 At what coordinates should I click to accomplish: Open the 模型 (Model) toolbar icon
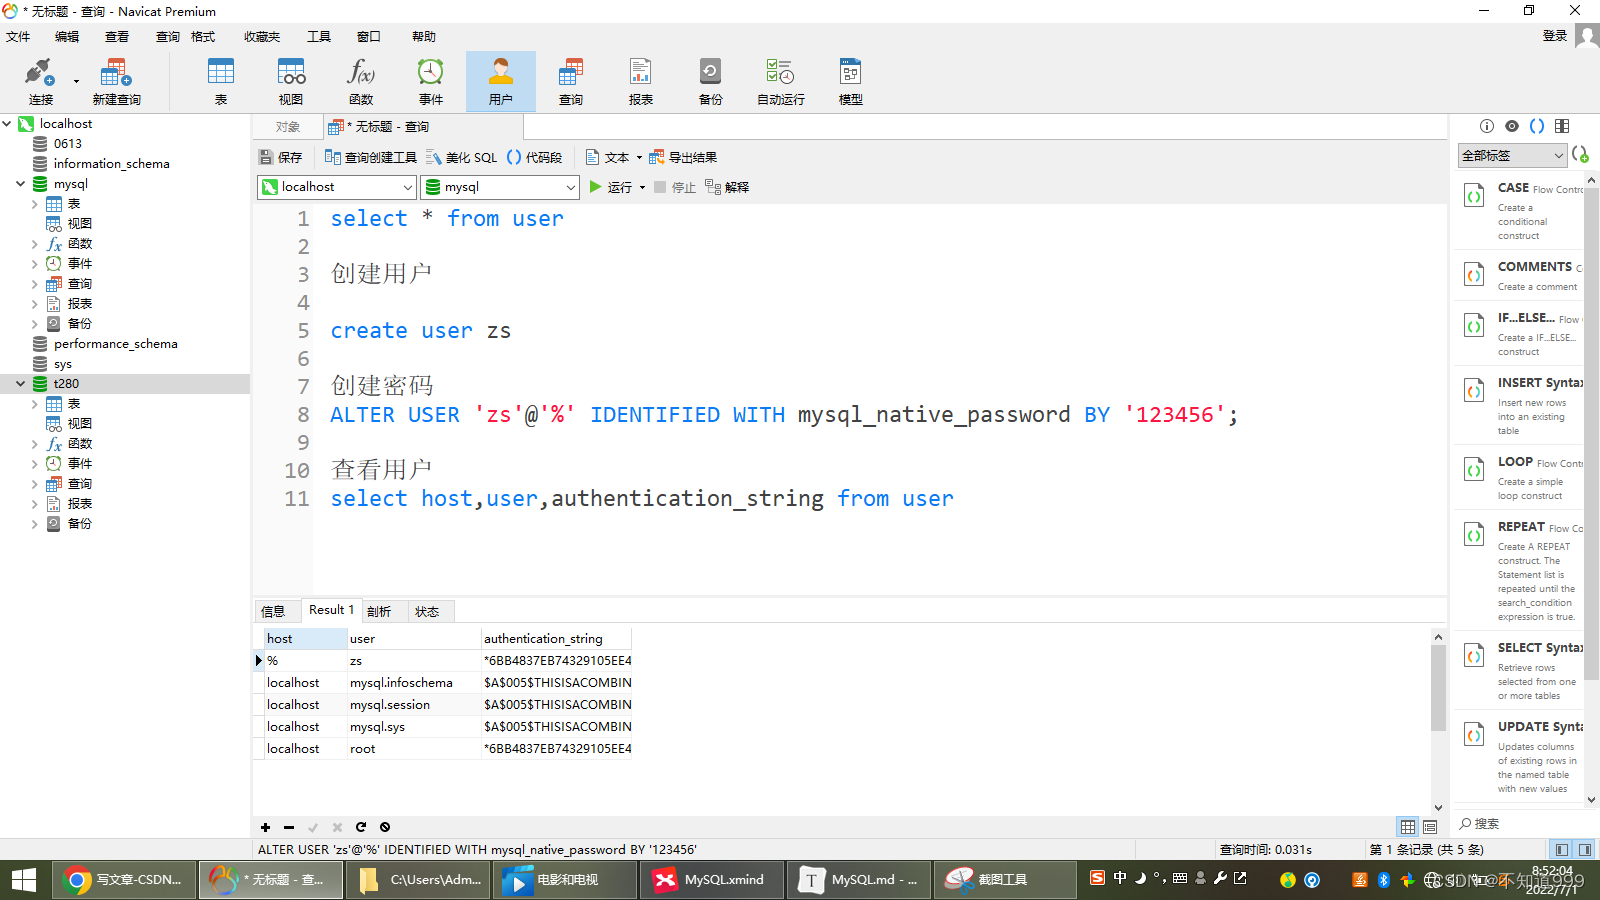(x=849, y=80)
